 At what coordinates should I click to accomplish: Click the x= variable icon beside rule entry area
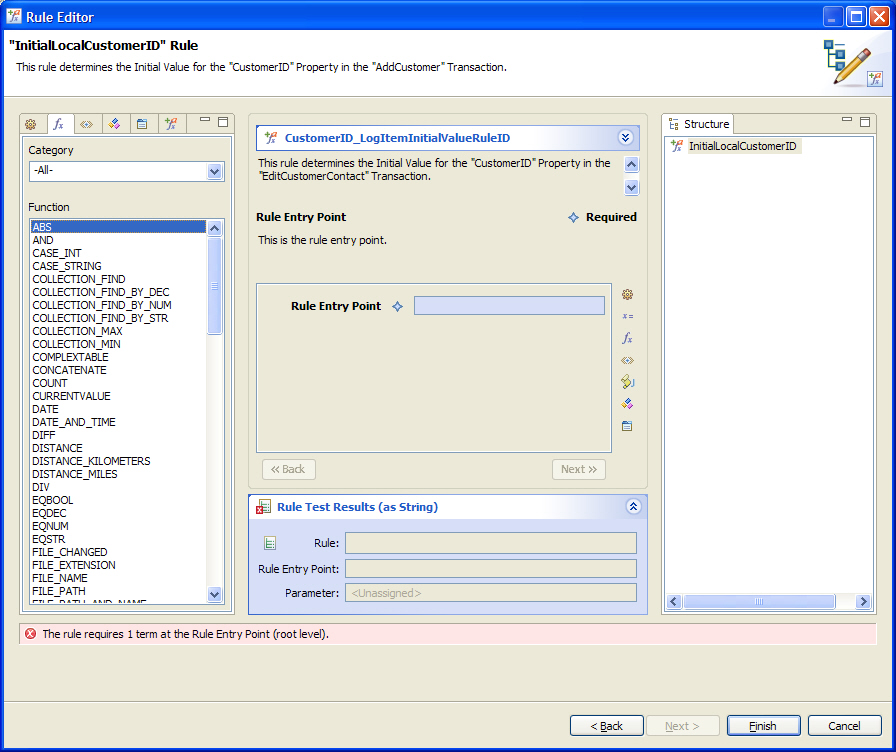pos(627,316)
